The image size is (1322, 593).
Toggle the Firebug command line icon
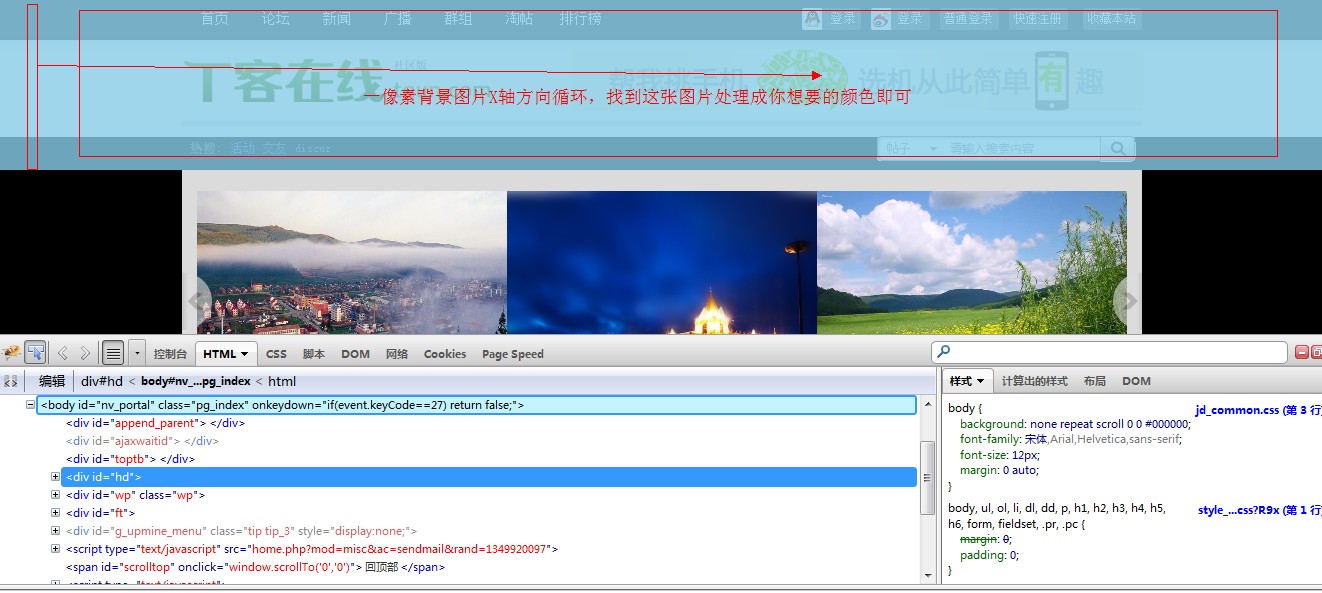point(113,353)
